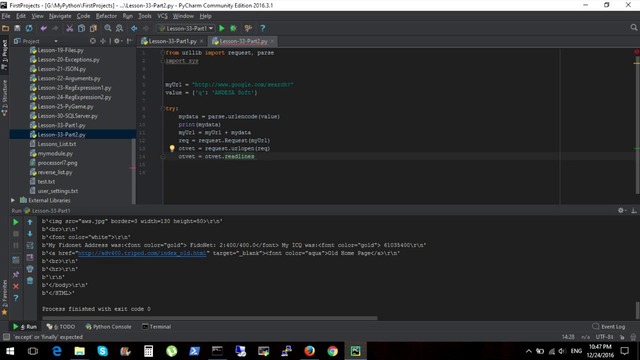Click UTF-8 encoding in status bar
640x360 pixels.
[604, 337]
